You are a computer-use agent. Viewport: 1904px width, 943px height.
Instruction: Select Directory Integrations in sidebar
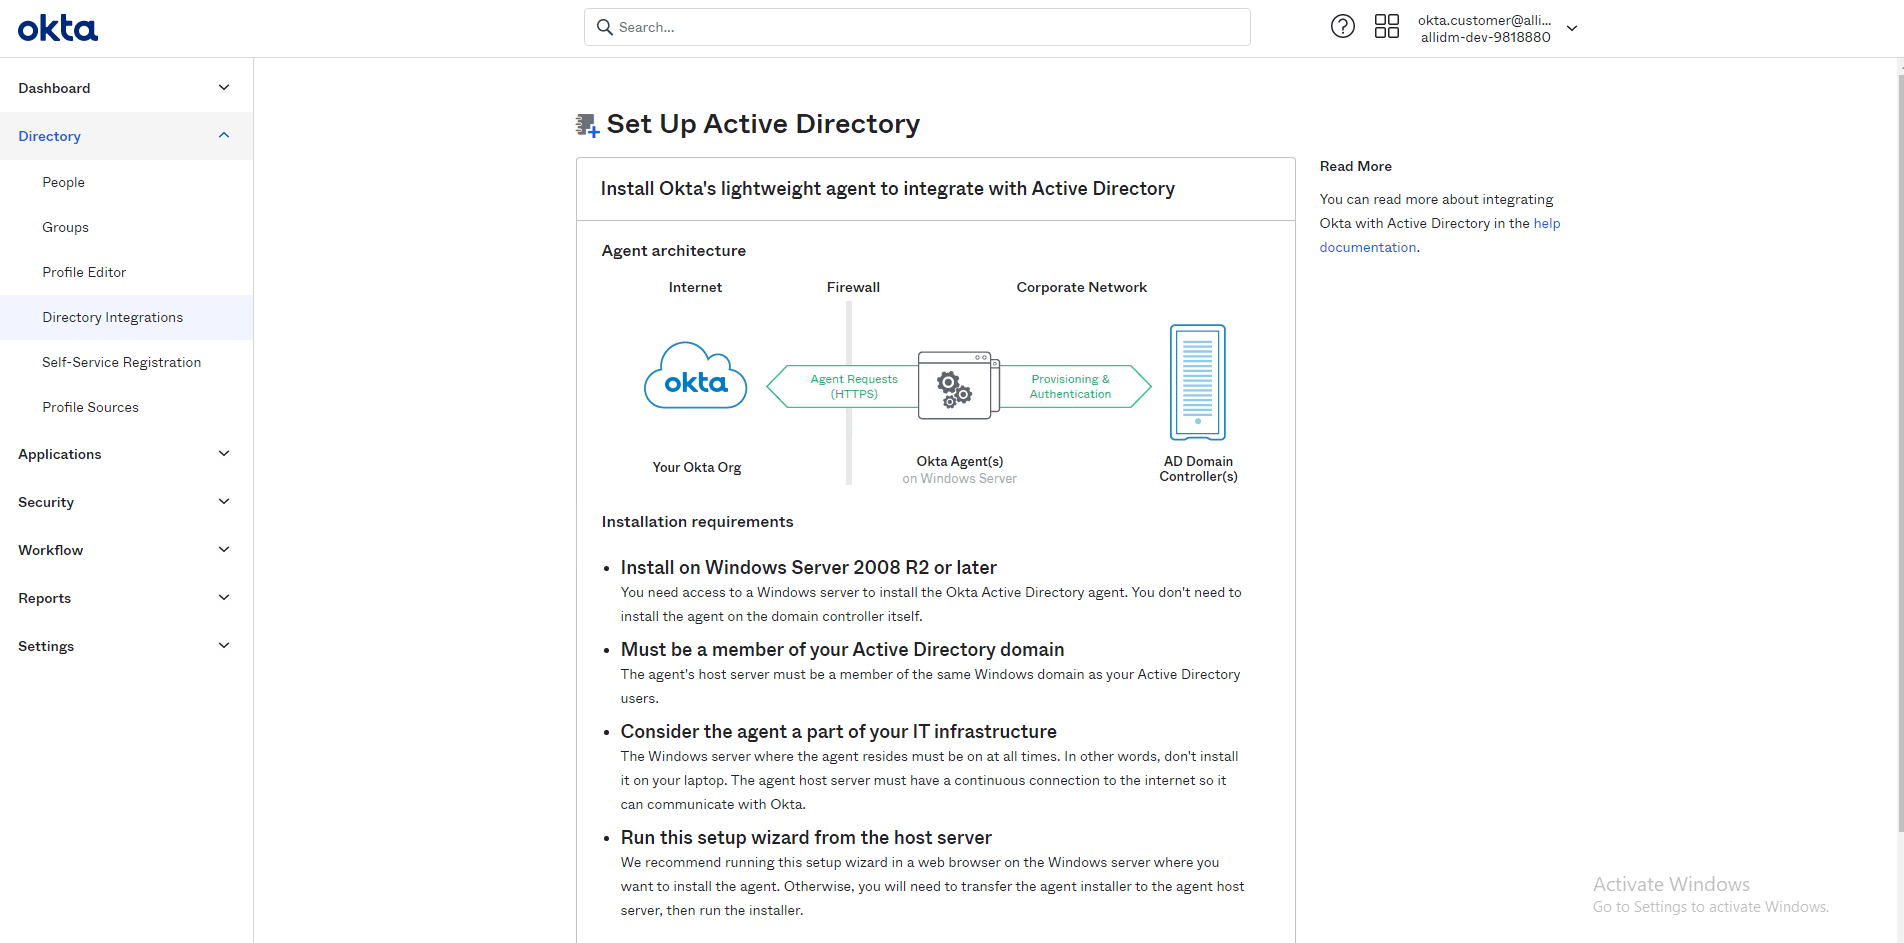tap(126, 317)
